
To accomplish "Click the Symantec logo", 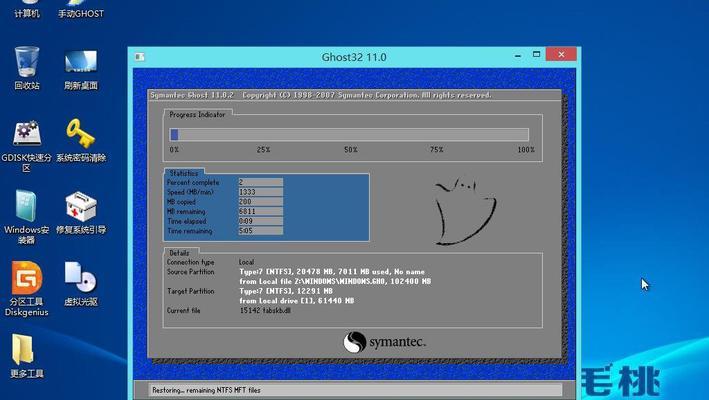I will (x=384, y=342).
